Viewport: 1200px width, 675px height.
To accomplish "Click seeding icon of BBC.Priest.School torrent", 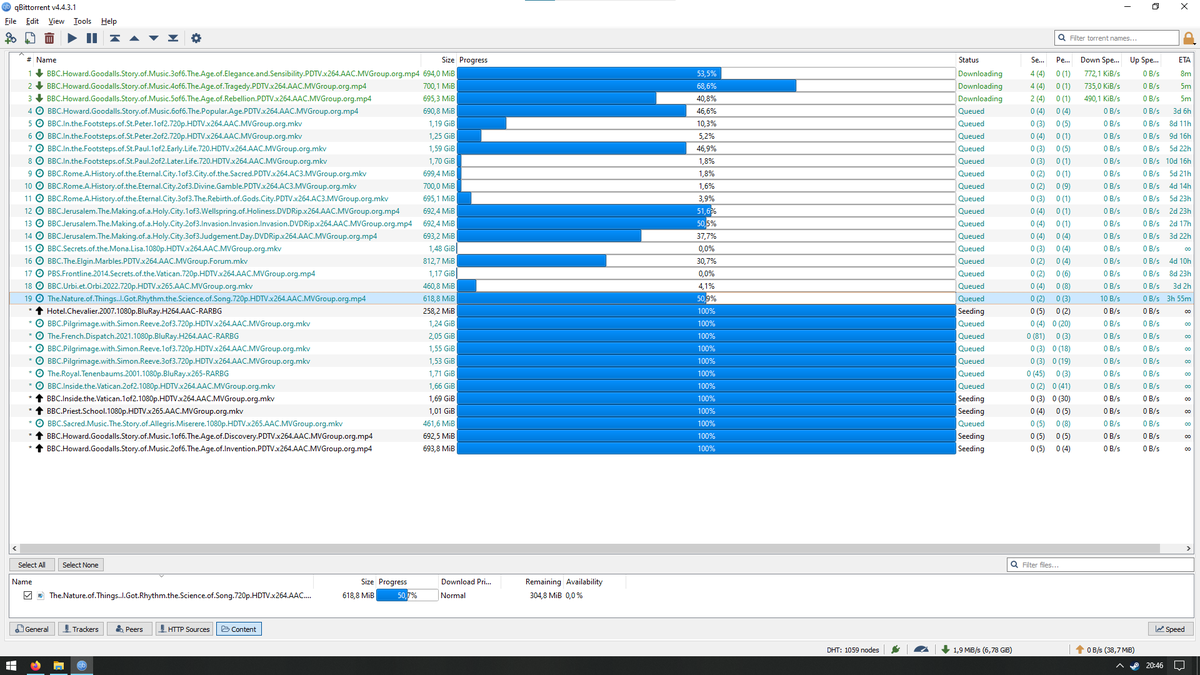I will pos(38,411).
